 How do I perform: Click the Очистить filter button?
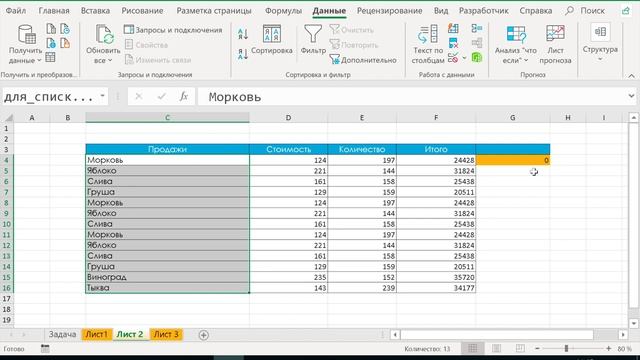point(351,30)
